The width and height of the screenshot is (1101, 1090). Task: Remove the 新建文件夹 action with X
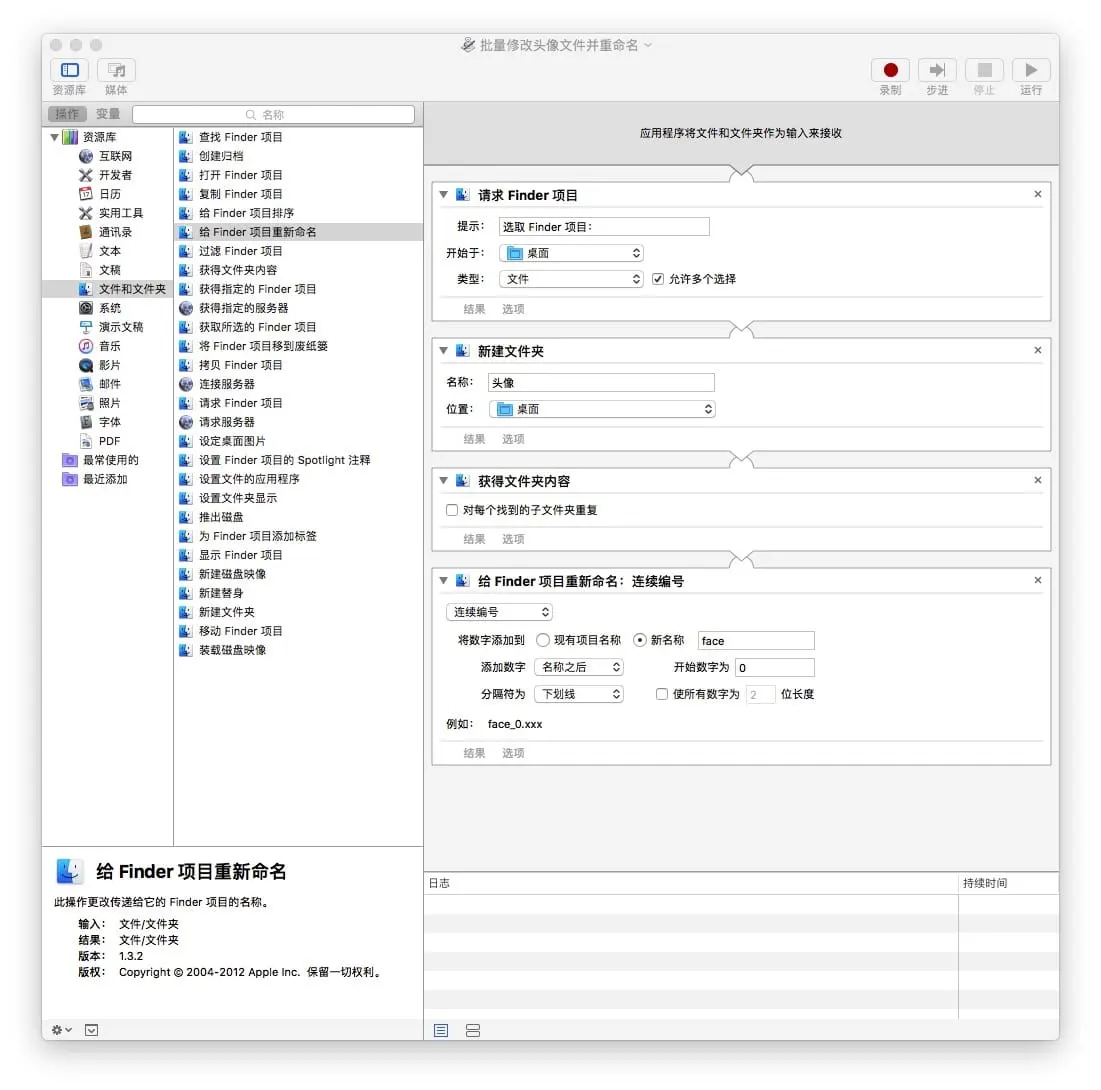pyautogui.click(x=1038, y=350)
